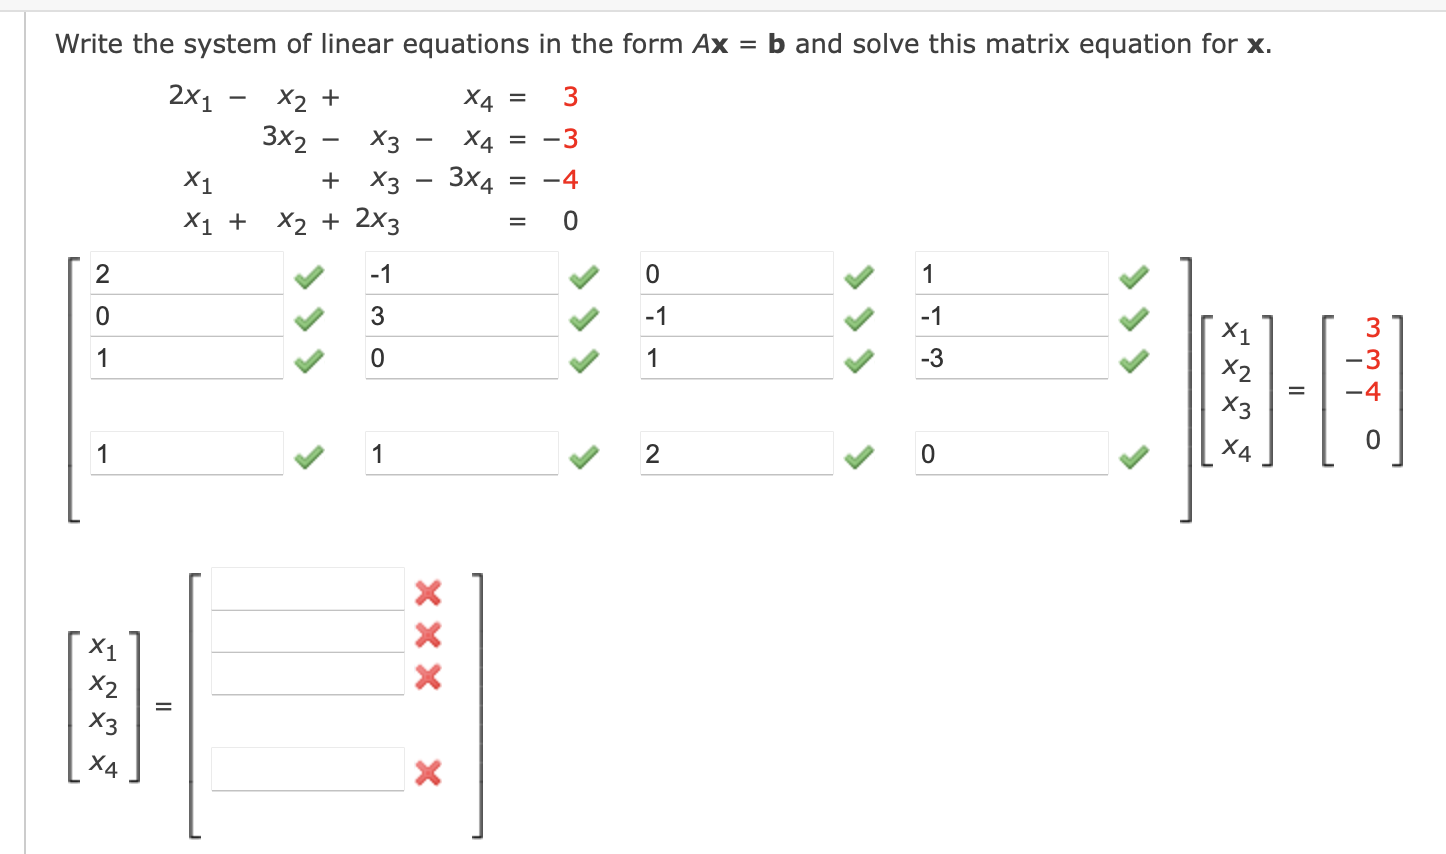Click the empty x2 solution input field

[308, 632]
